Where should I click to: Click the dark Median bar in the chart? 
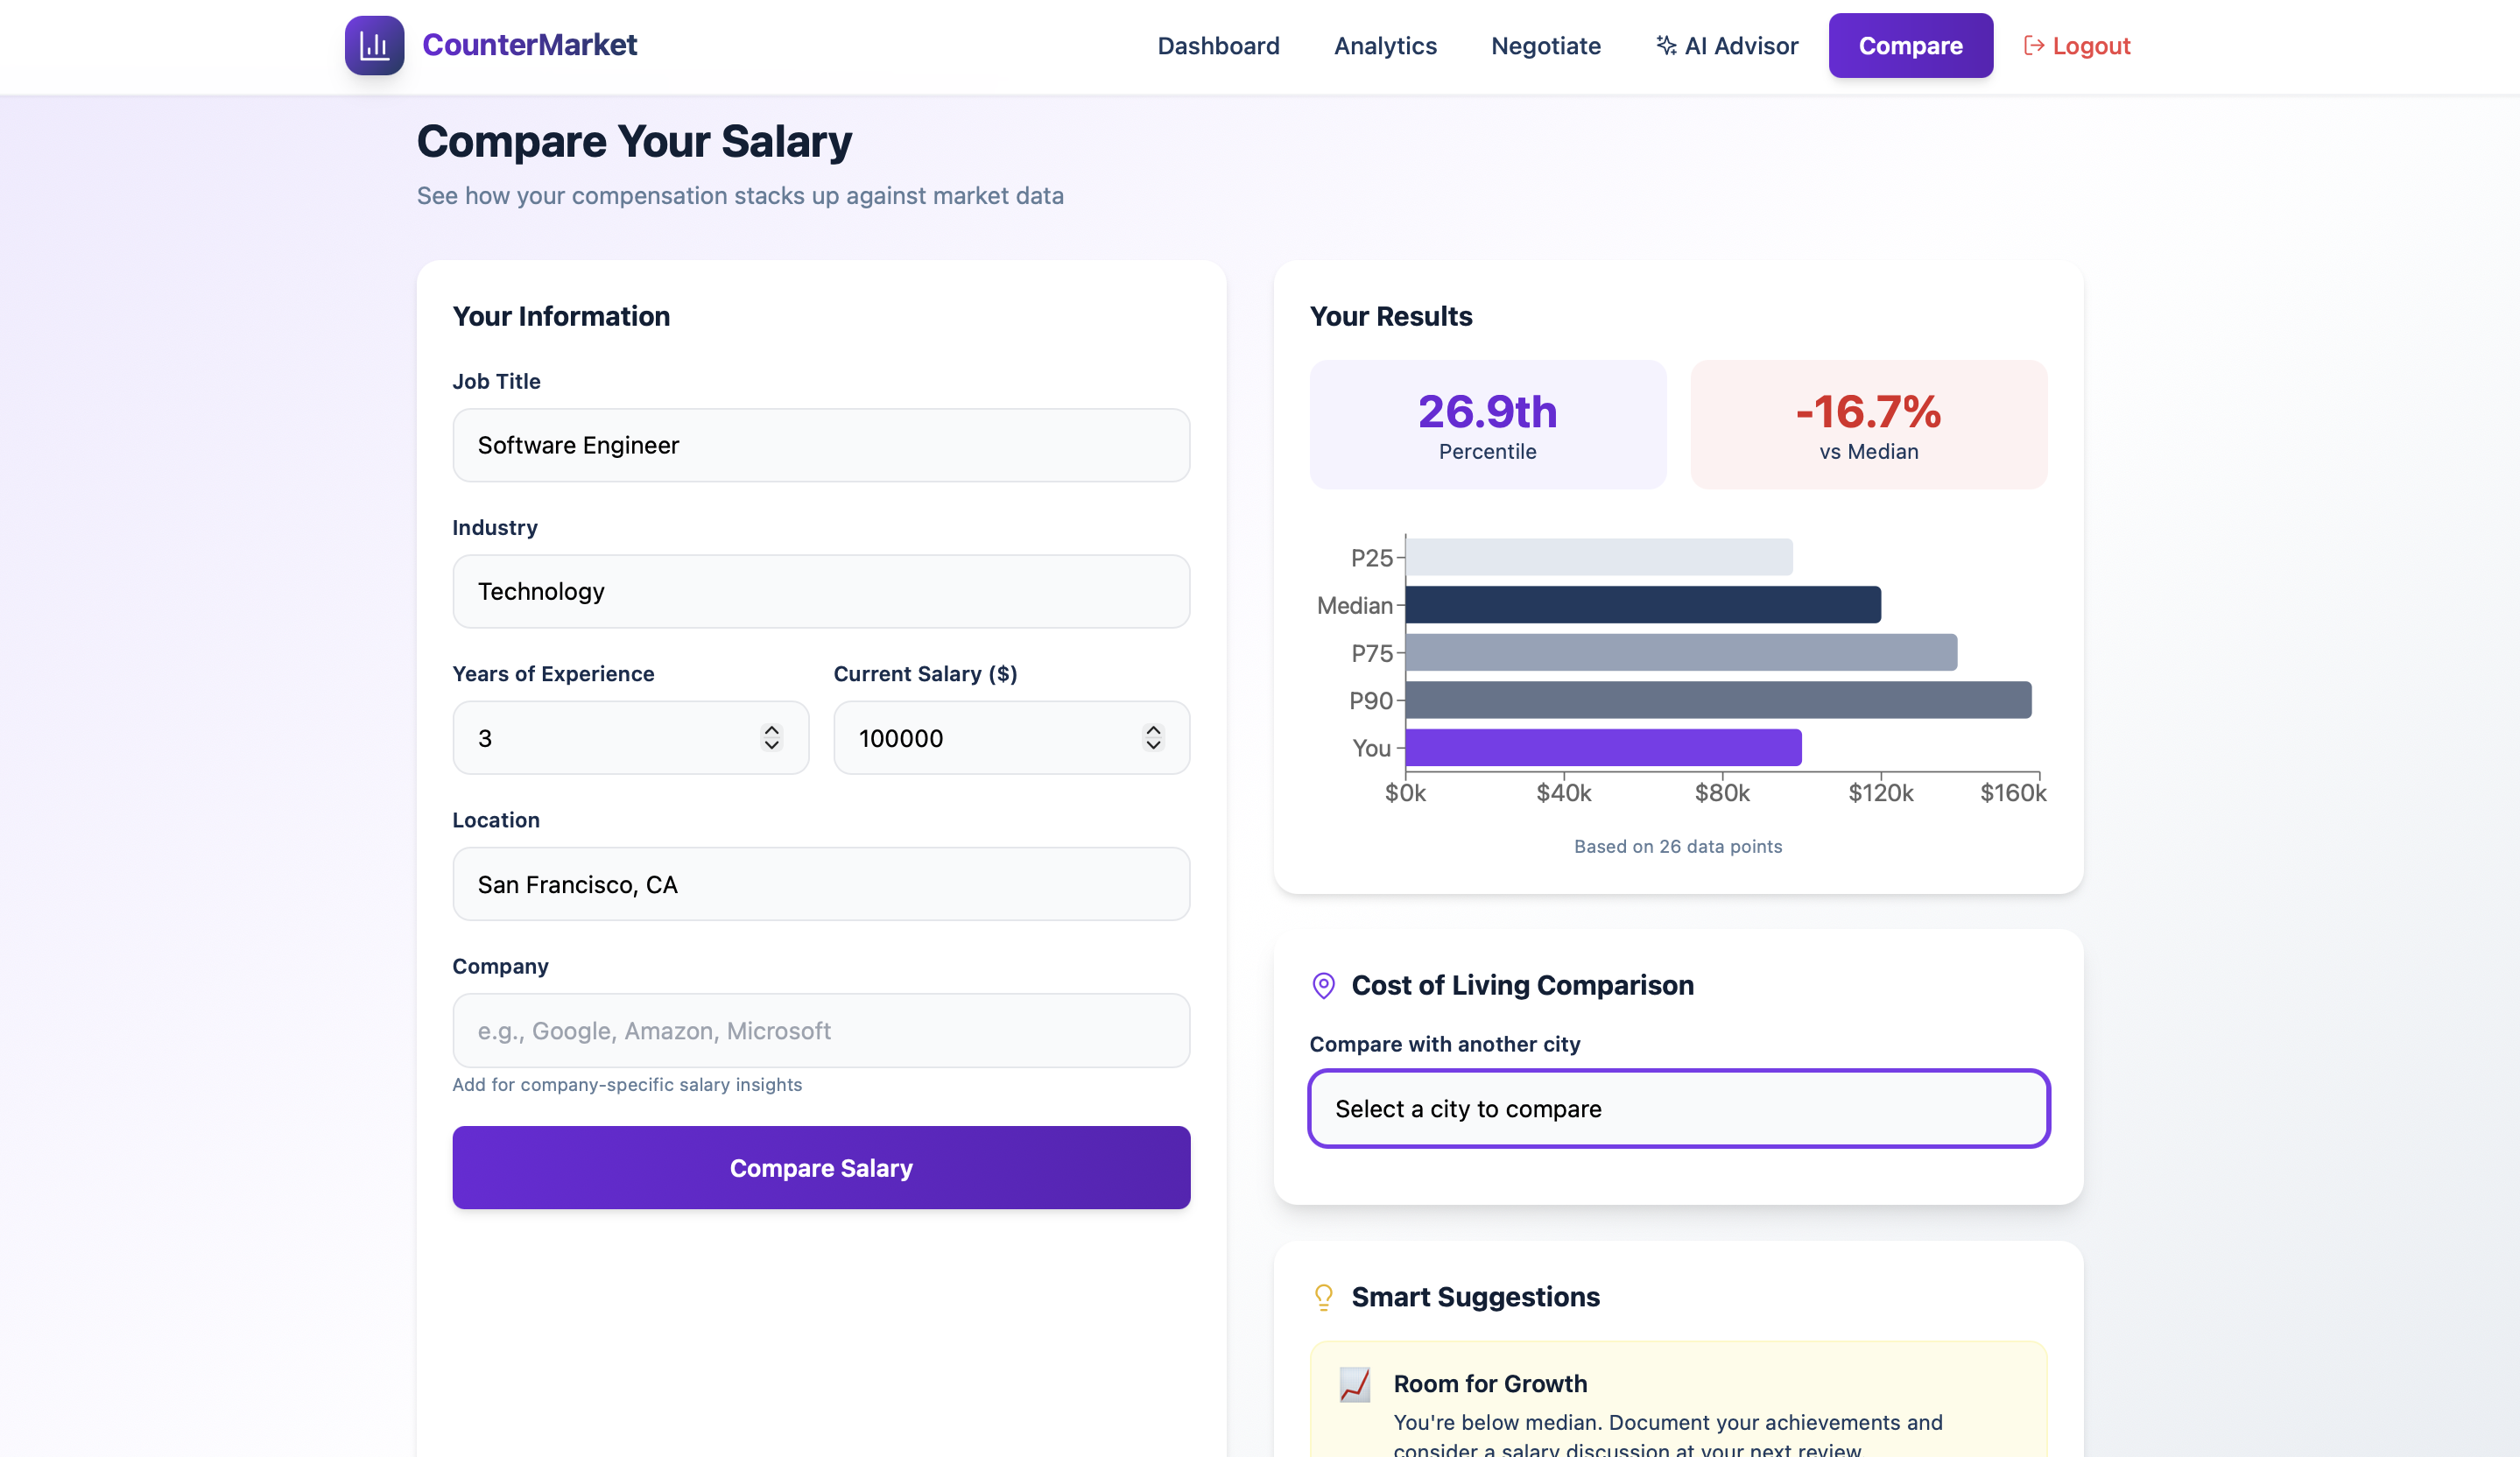[x=1642, y=605]
